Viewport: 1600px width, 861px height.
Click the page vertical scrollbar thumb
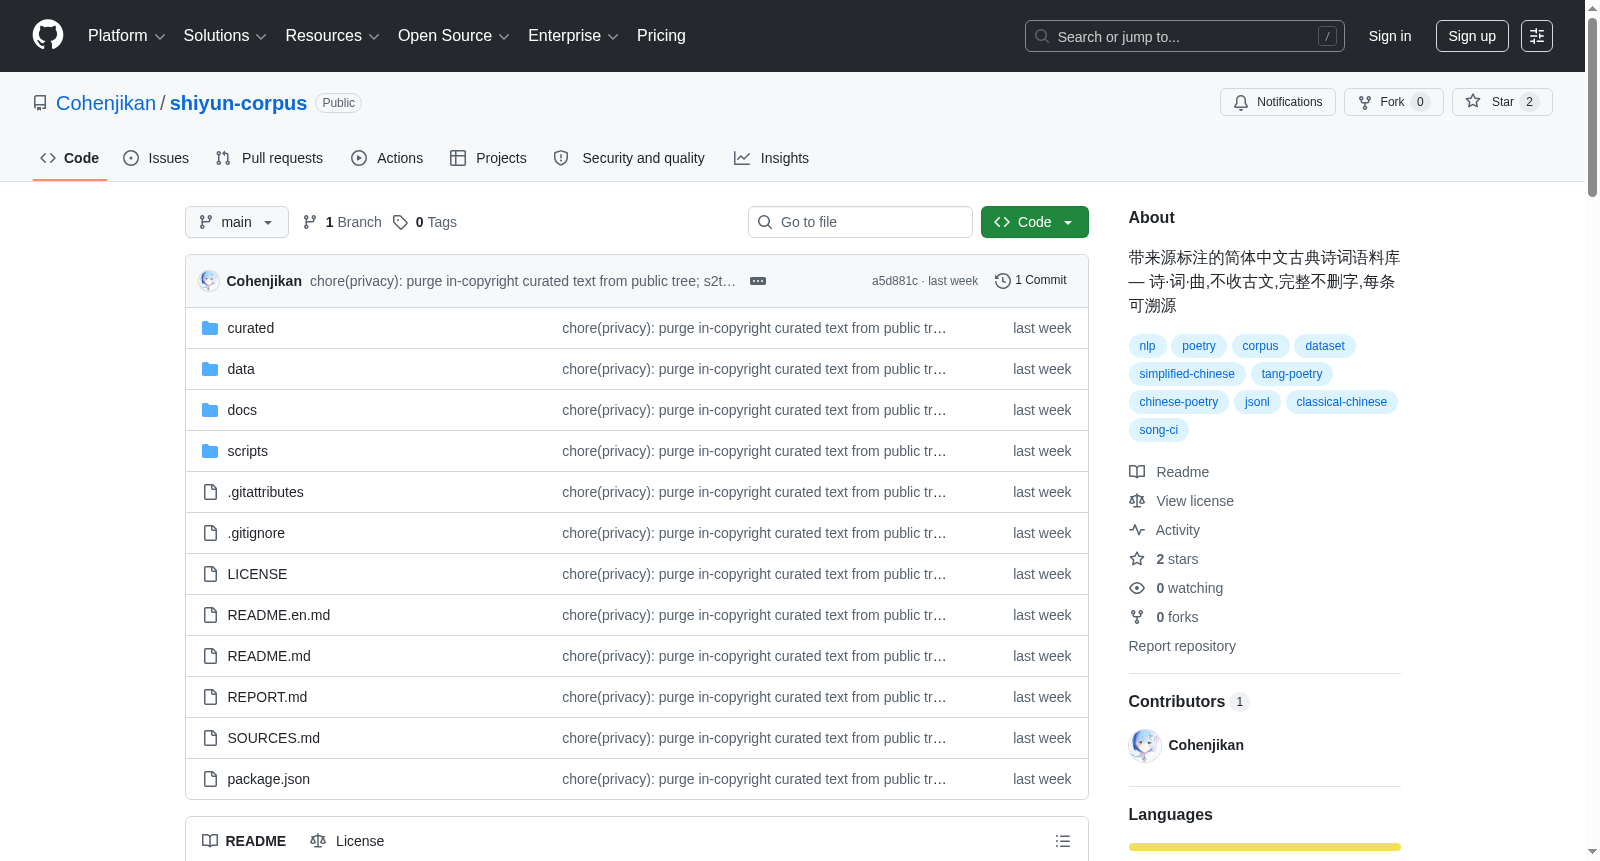tap(1592, 105)
